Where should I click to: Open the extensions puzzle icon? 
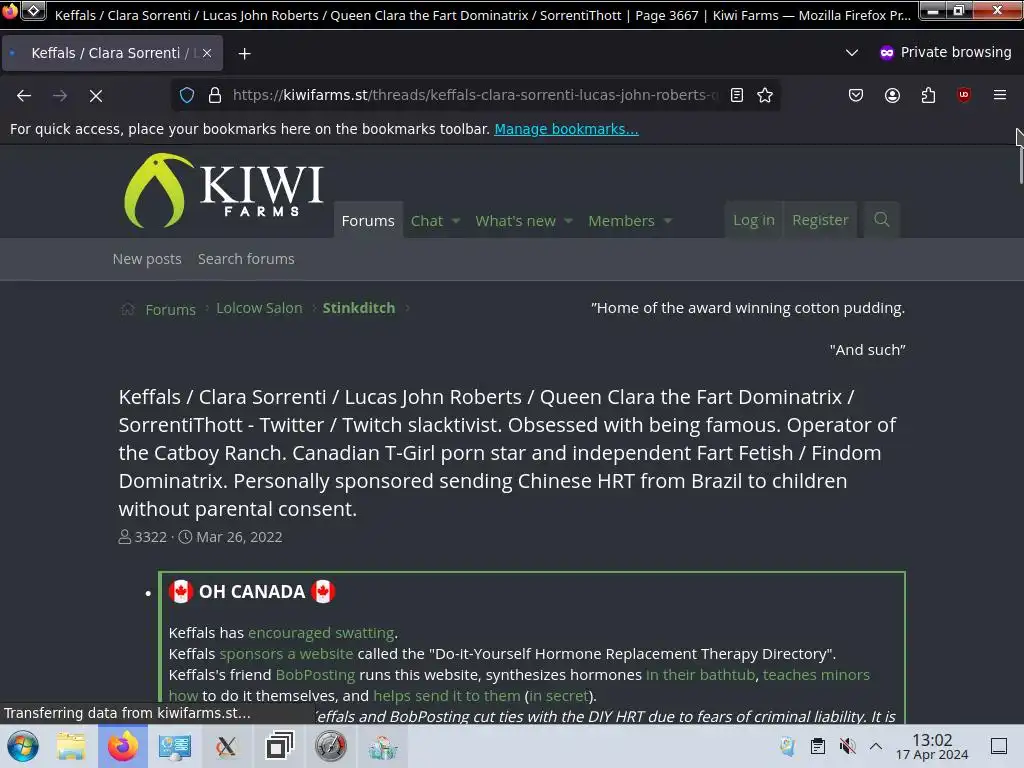[x=928, y=95]
